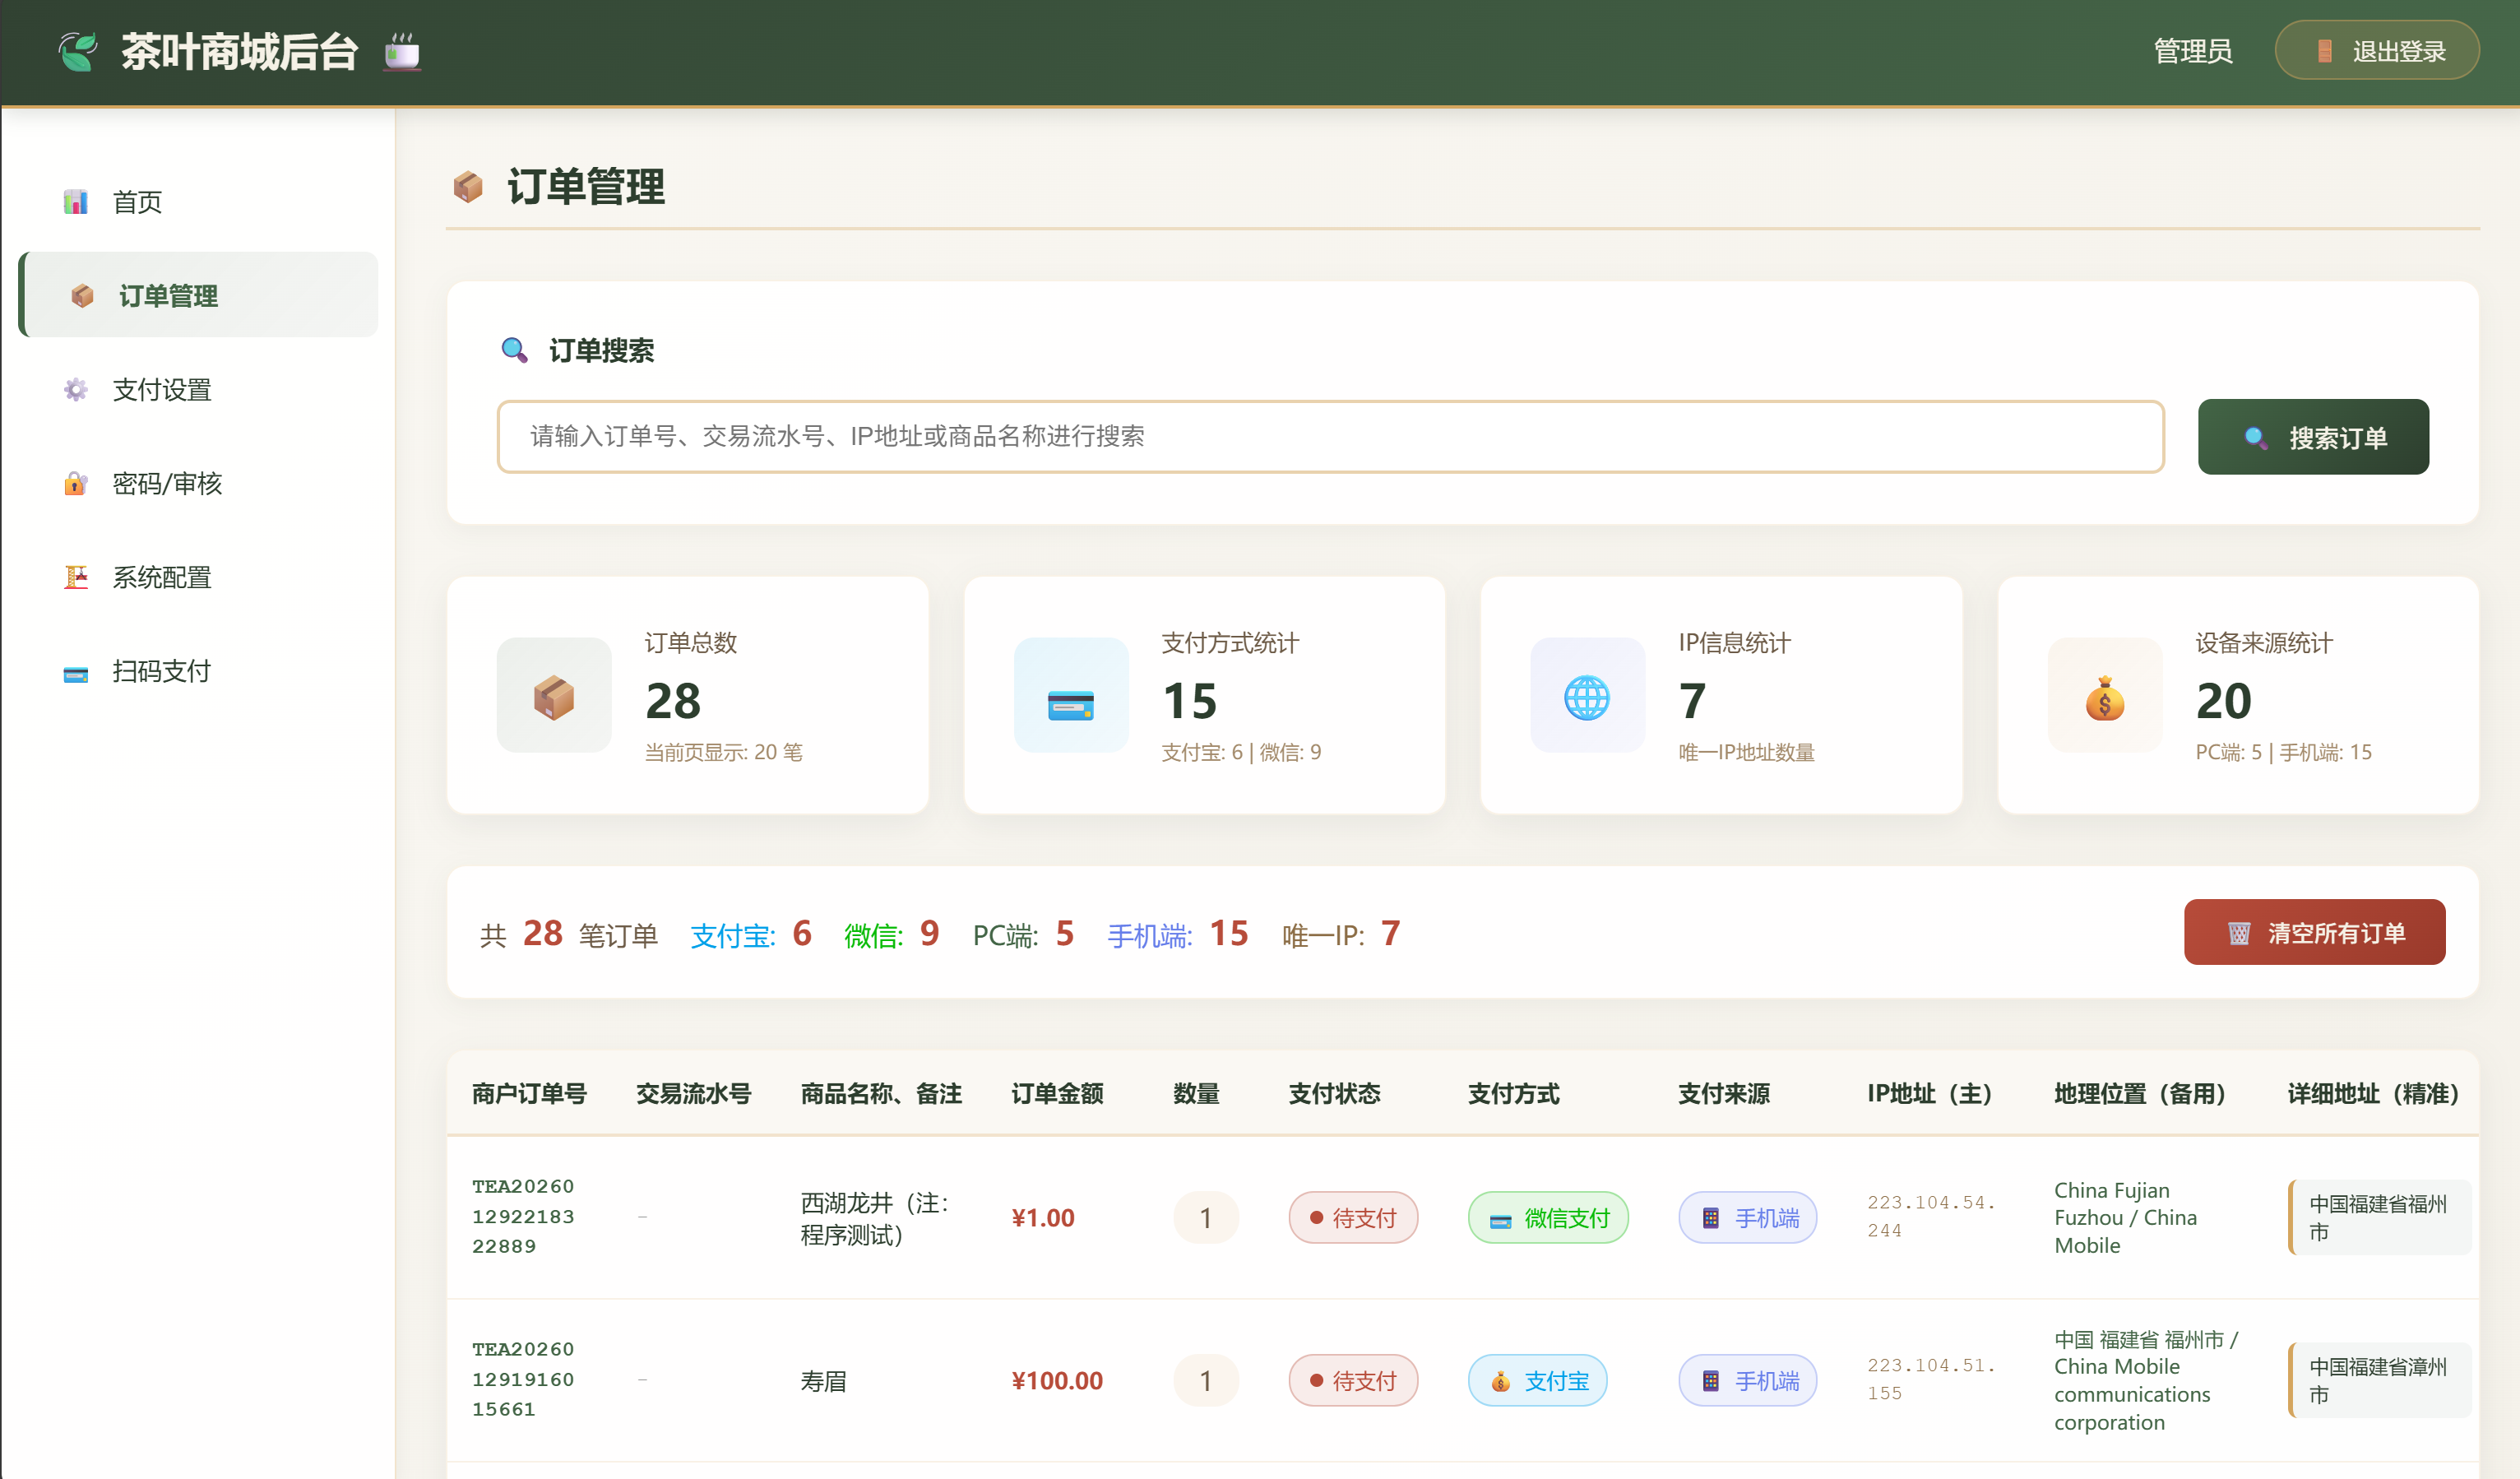Viewport: 2520px width, 1479px height.
Task: Click the teacup icon beside site title
Action: click(x=402, y=51)
